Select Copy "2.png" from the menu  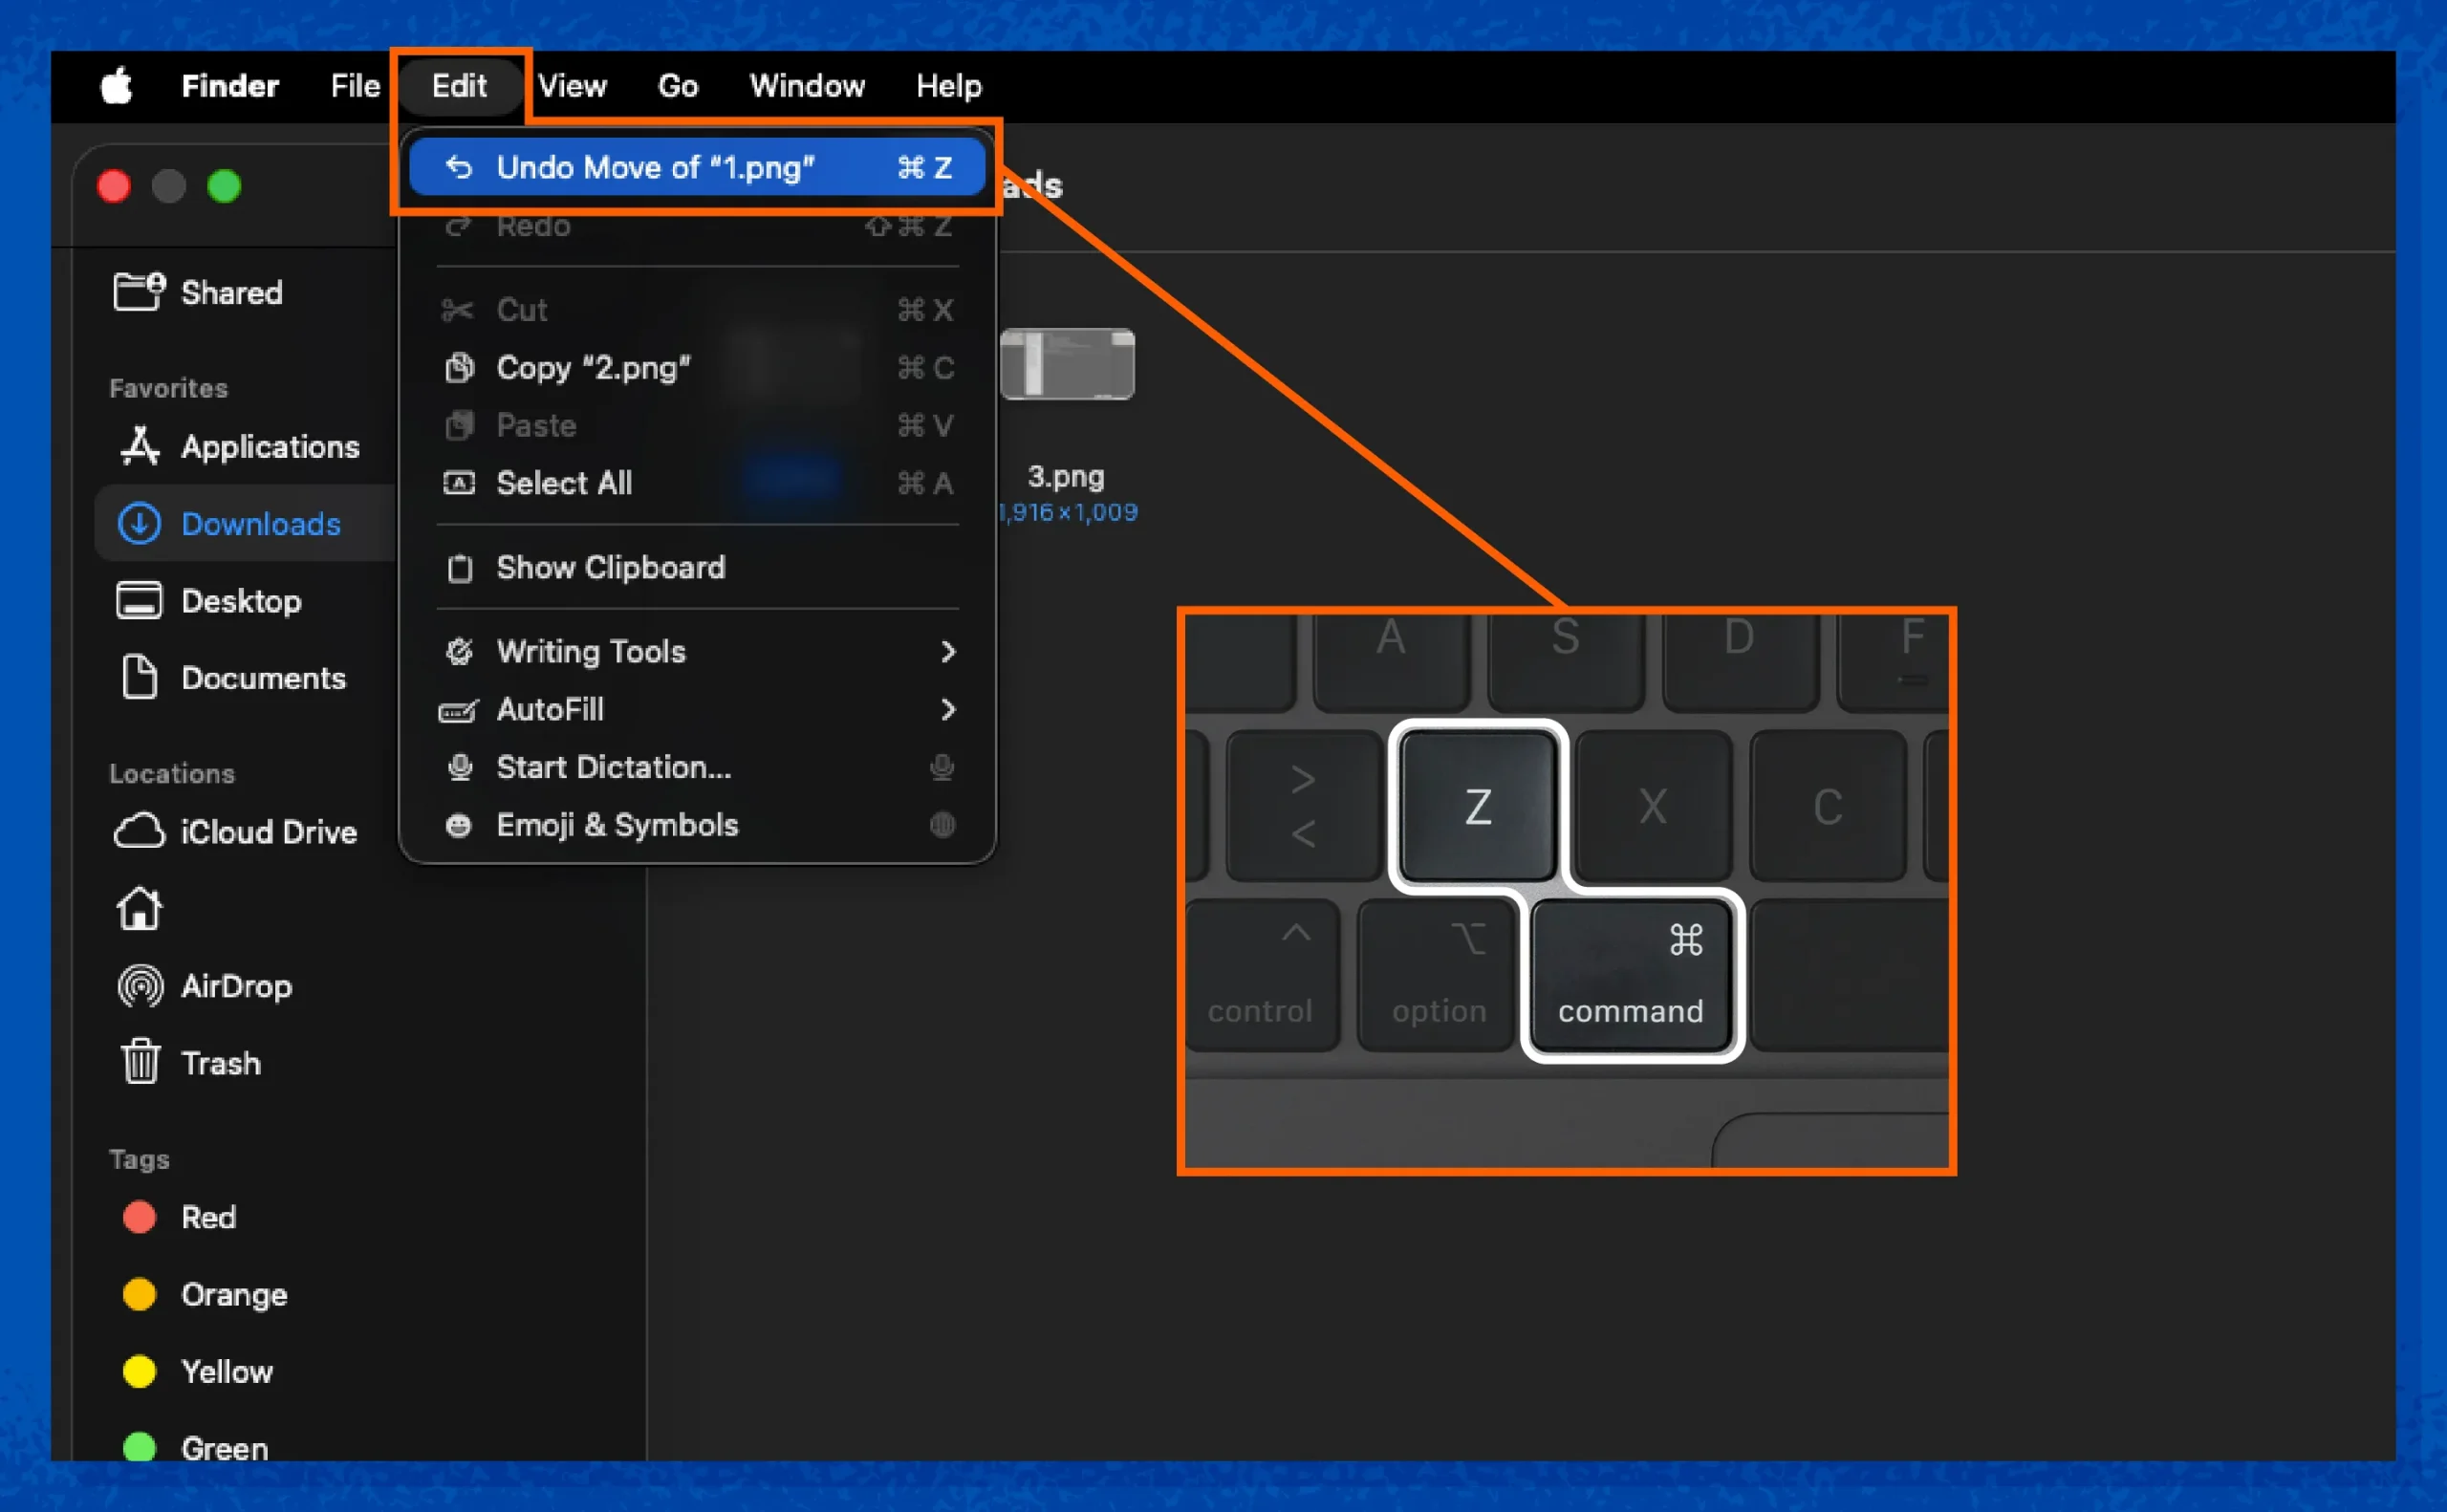593,368
